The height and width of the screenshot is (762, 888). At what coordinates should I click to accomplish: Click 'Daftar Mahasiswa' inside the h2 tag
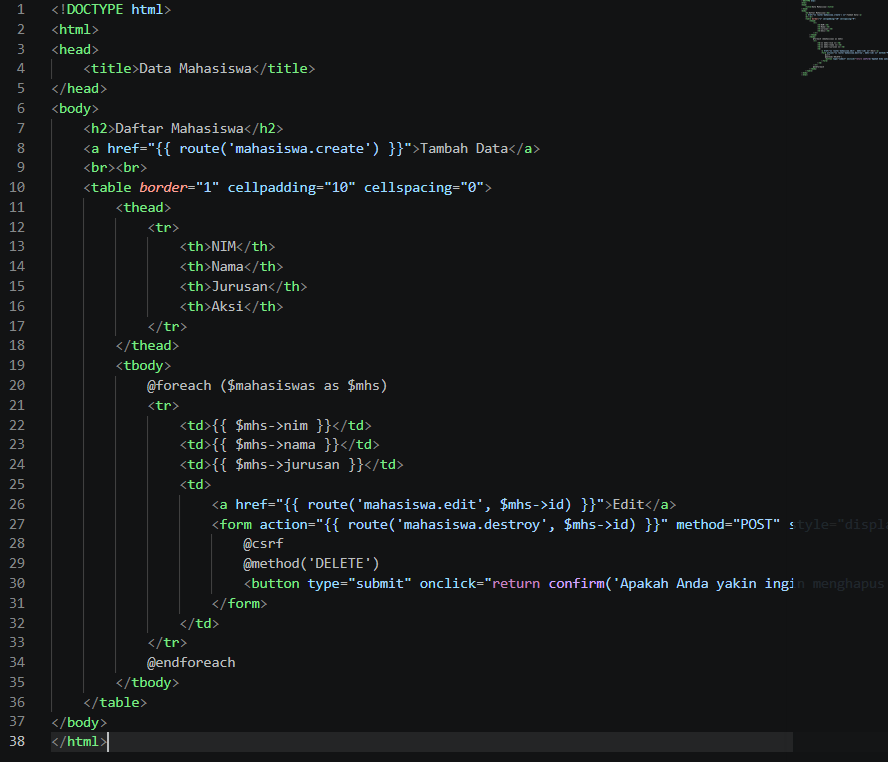tap(180, 129)
